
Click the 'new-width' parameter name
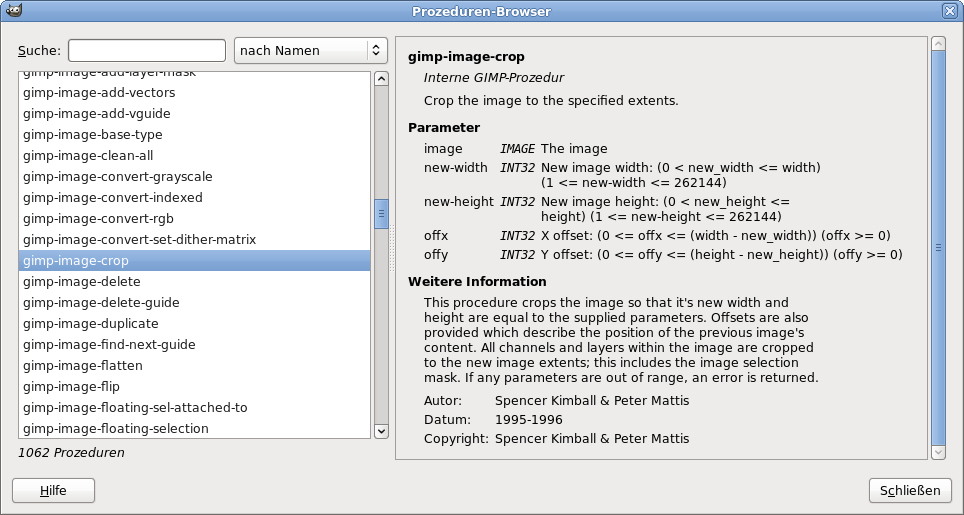tap(456, 168)
